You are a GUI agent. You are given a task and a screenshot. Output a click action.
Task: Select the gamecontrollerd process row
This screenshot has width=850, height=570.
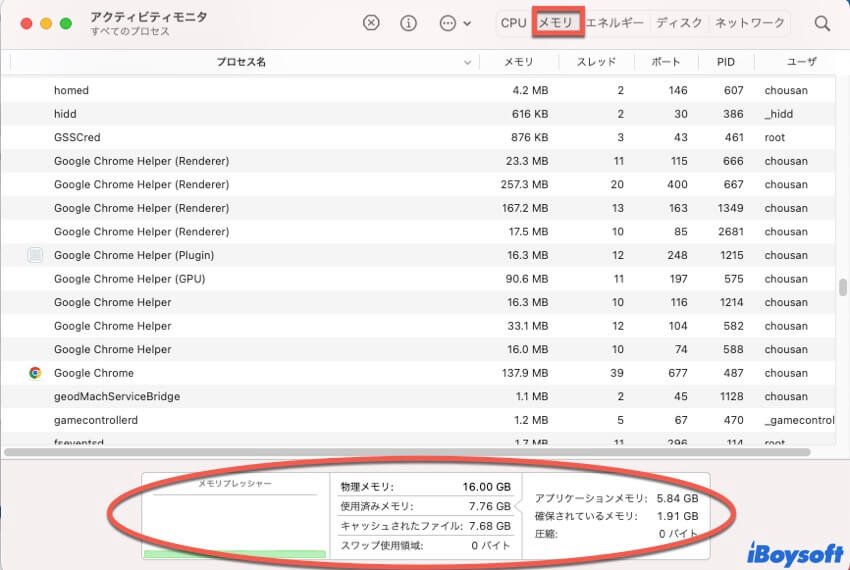(418, 420)
